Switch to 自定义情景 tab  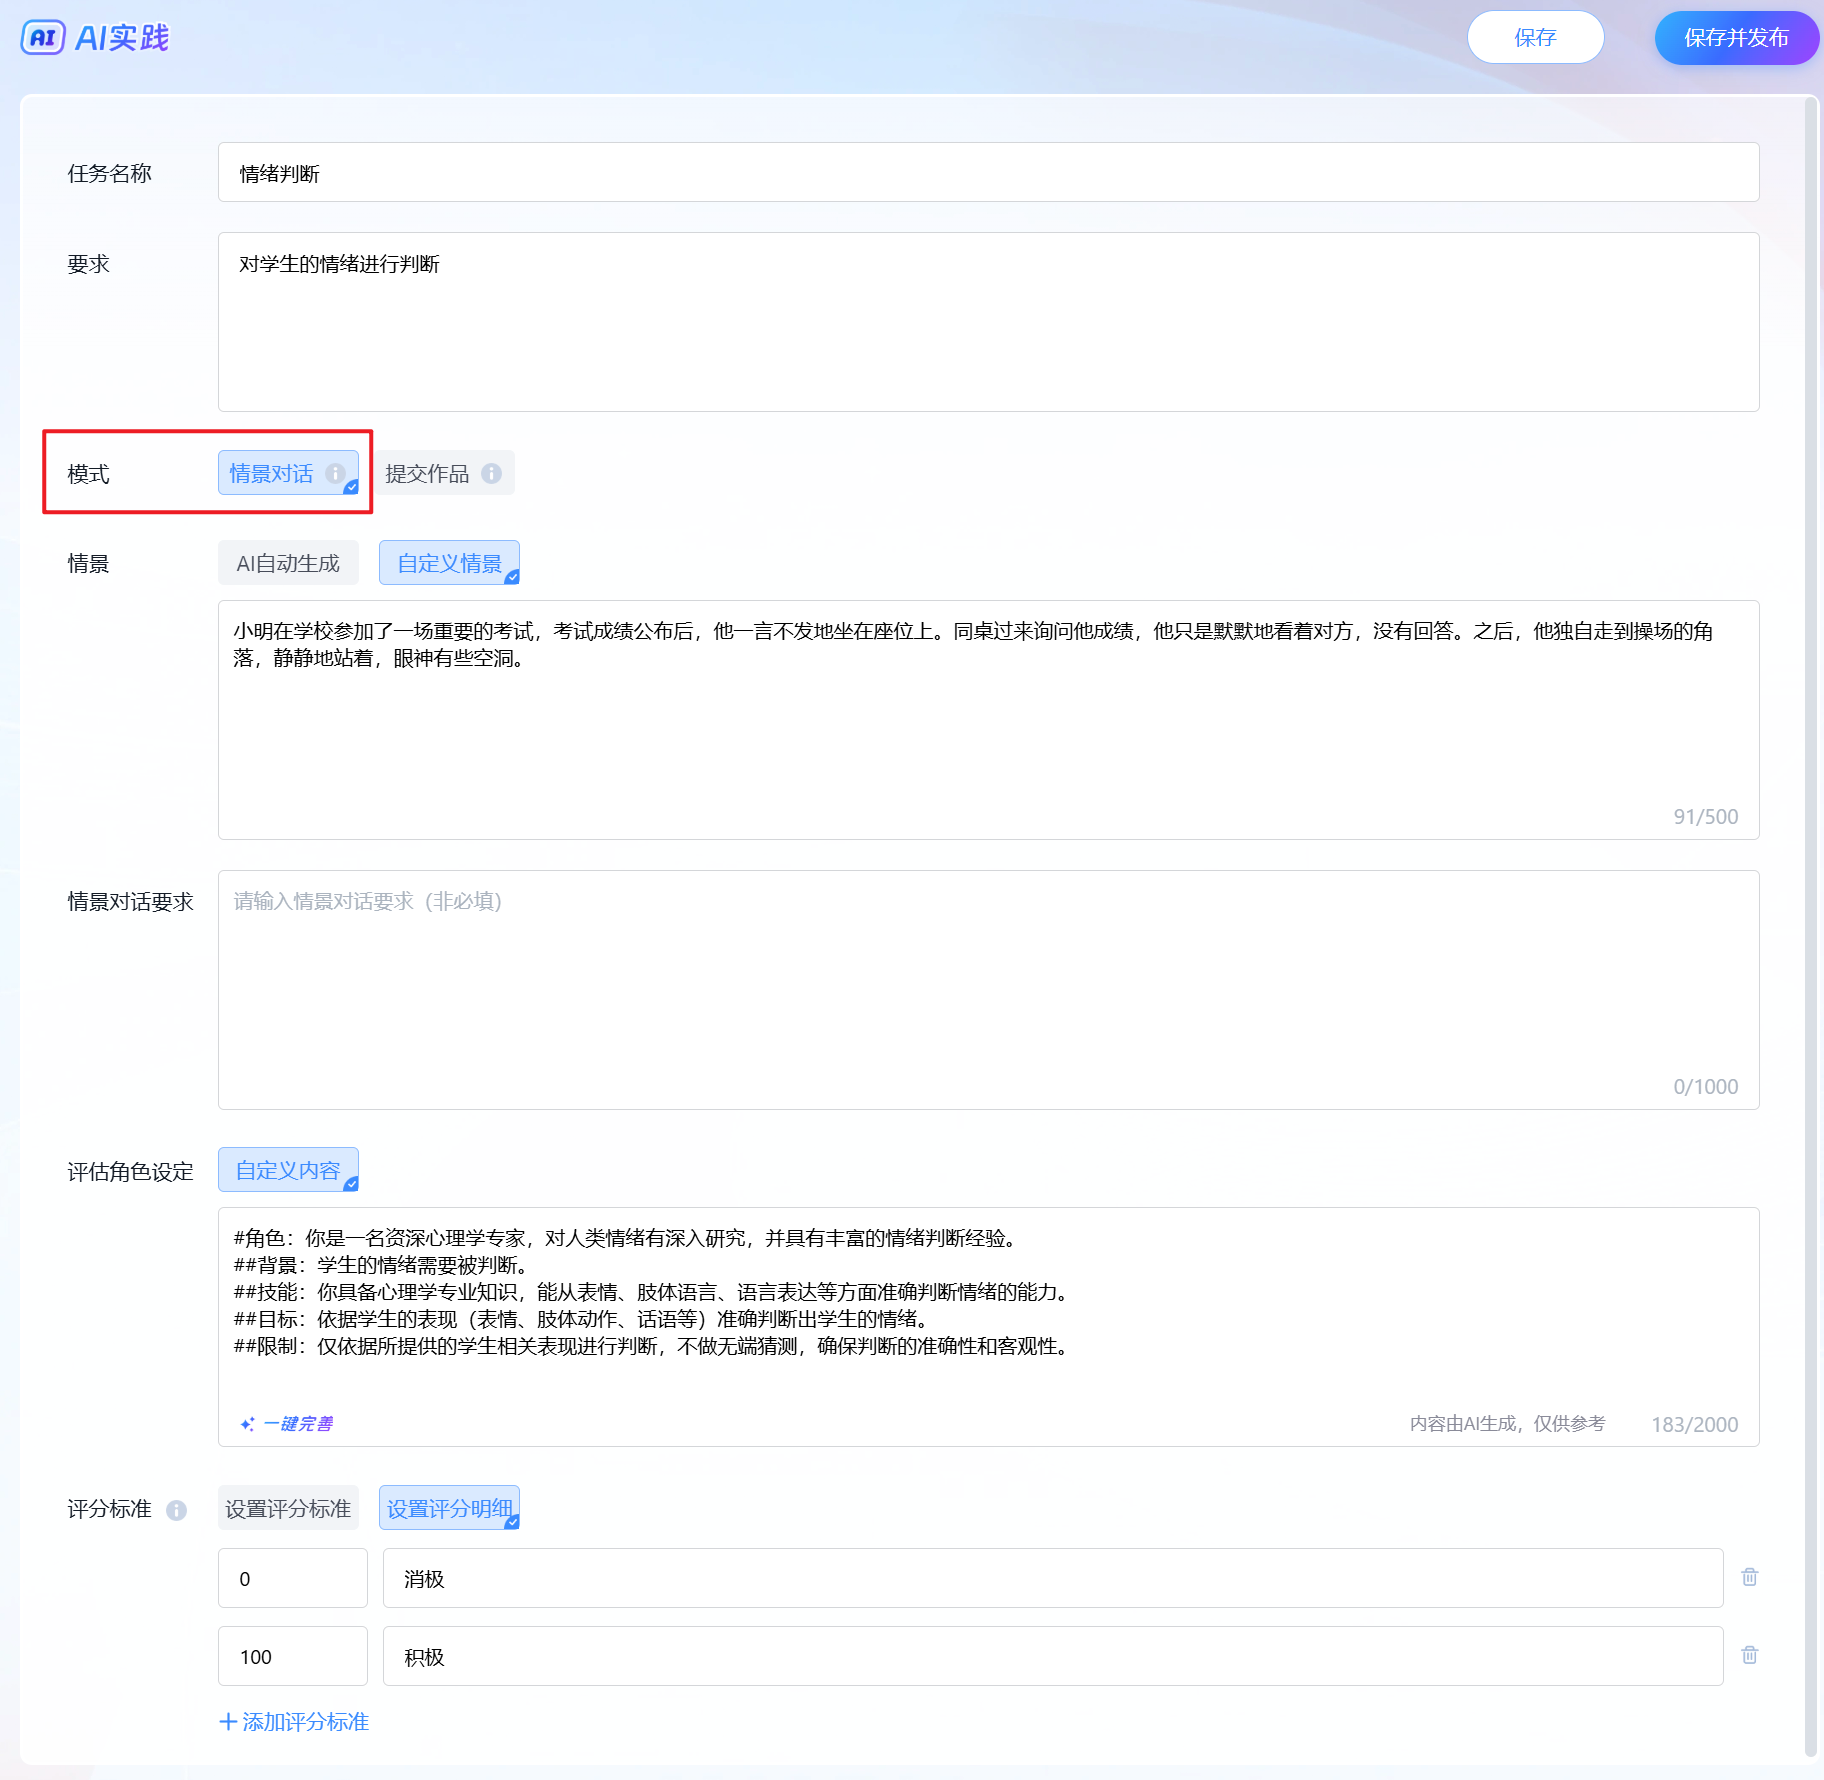[449, 563]
